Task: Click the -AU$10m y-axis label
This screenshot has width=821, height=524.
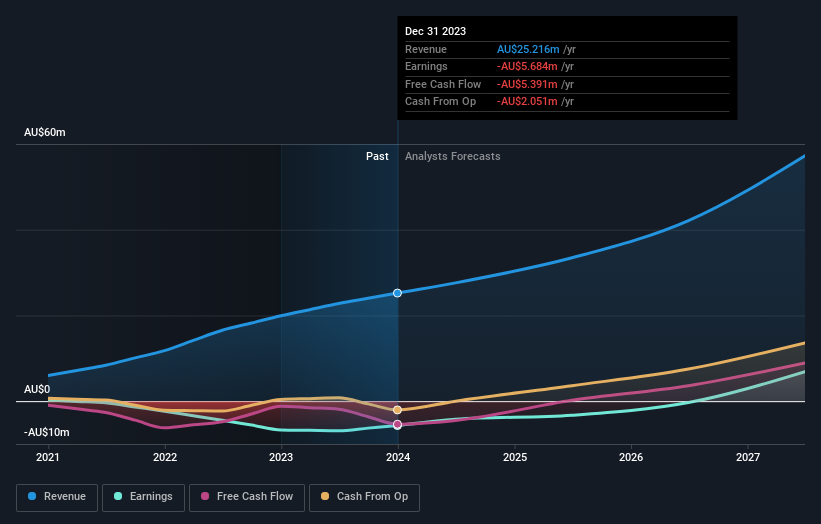Action: click(47, 432)
